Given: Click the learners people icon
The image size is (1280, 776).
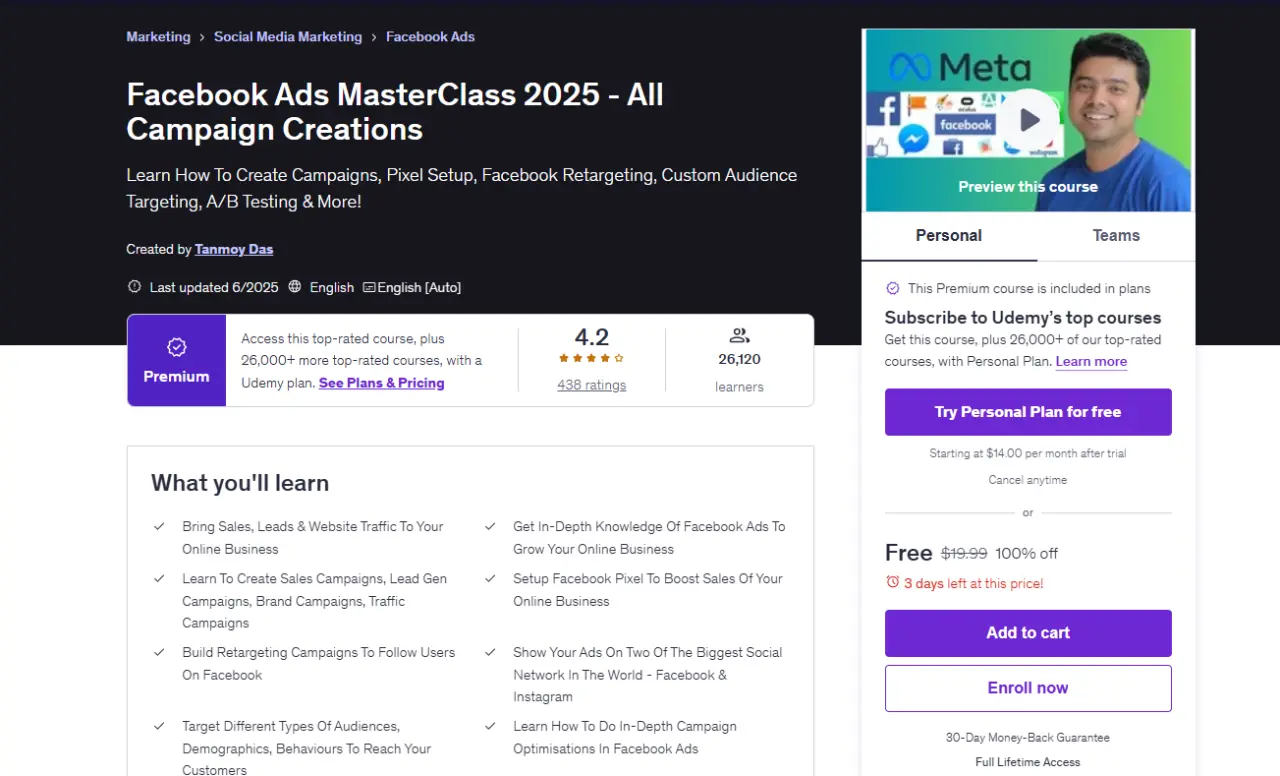Looking at the screenshot, I should [739, 336].
